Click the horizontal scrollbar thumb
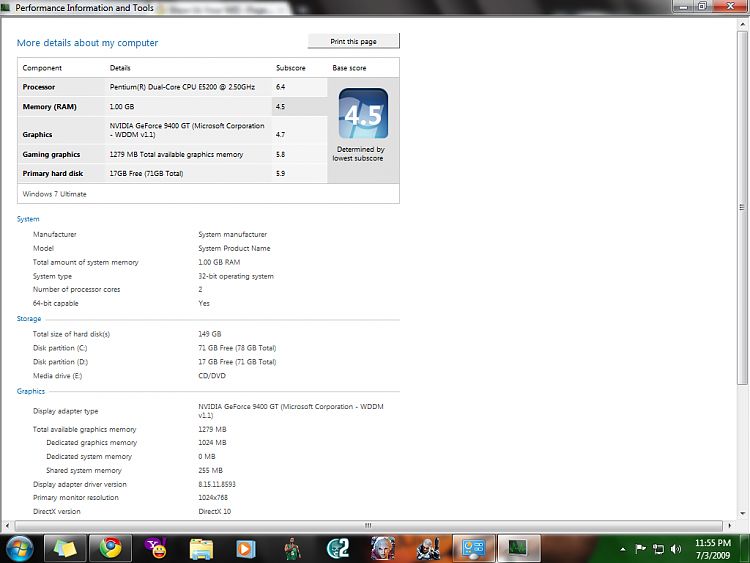 [368, 525]
